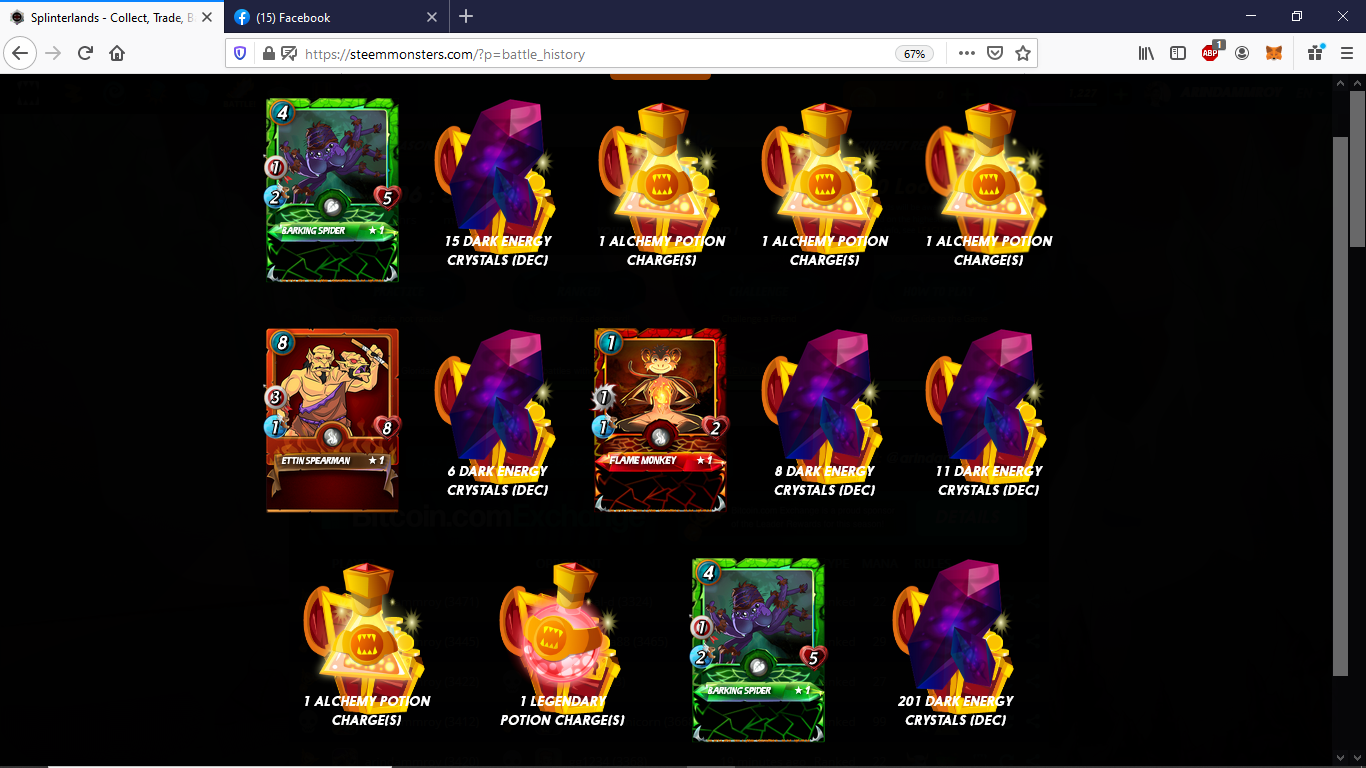Viewport: 1366px width, 768px height.
Task: Close the Facebook tab
Action: coord(432,17)
